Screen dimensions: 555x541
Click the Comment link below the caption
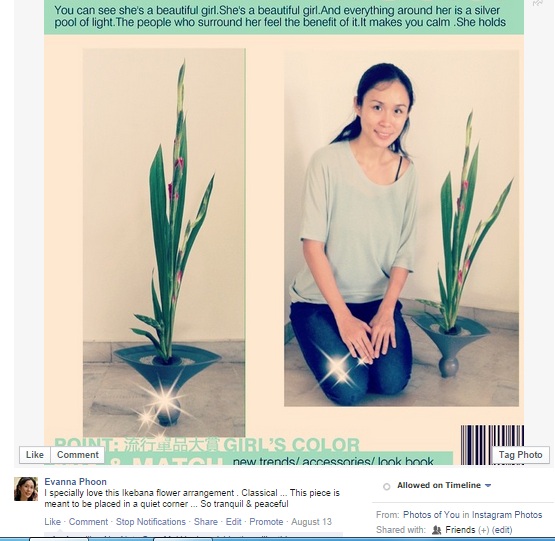pos(88,522)
